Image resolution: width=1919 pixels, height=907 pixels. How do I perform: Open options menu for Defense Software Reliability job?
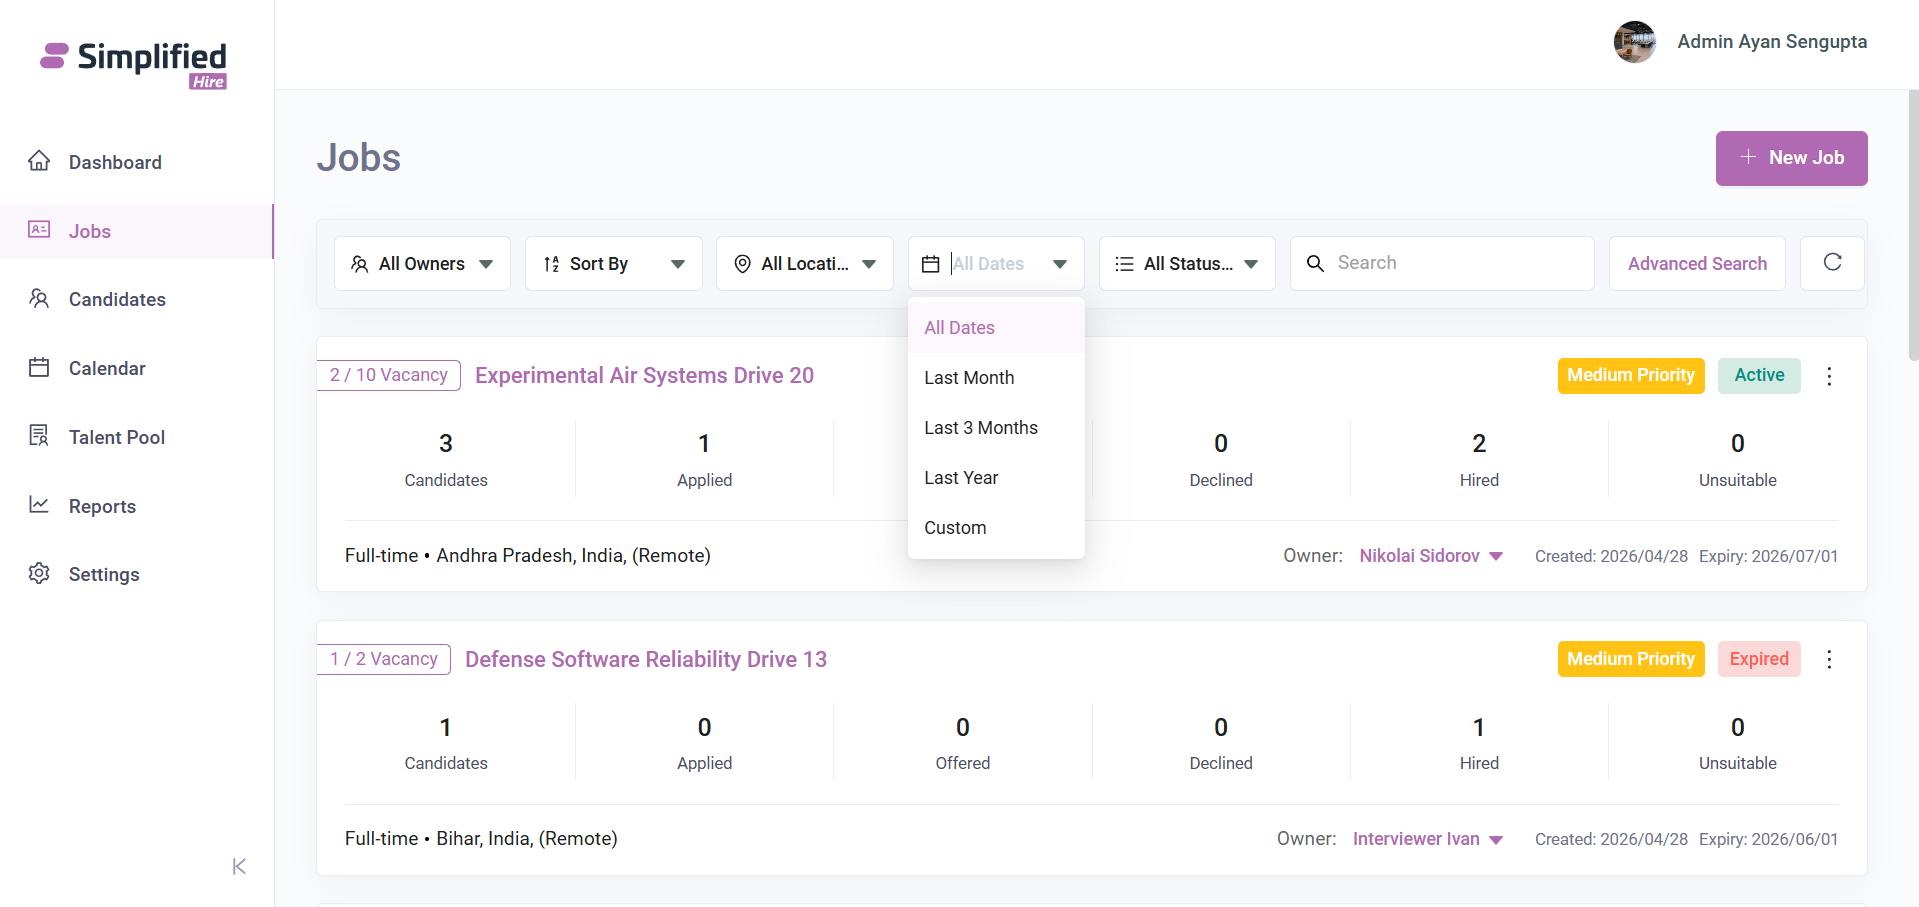click(x=1829, y=659)
